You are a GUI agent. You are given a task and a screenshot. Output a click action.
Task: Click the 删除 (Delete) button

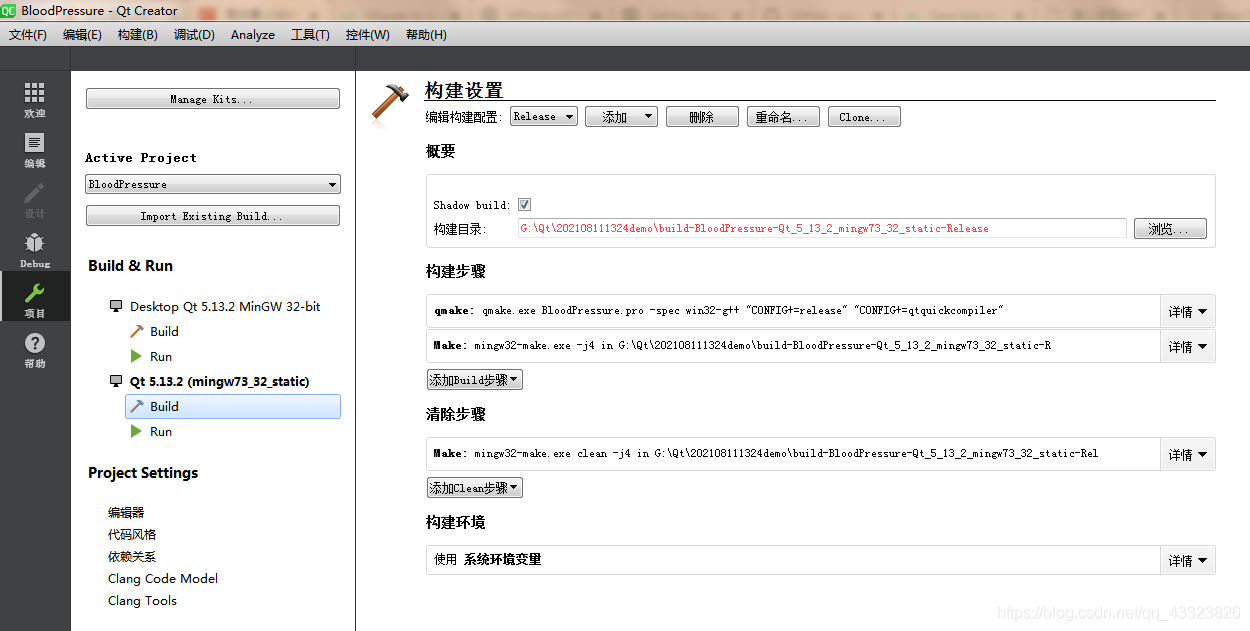tap(702, 117)
